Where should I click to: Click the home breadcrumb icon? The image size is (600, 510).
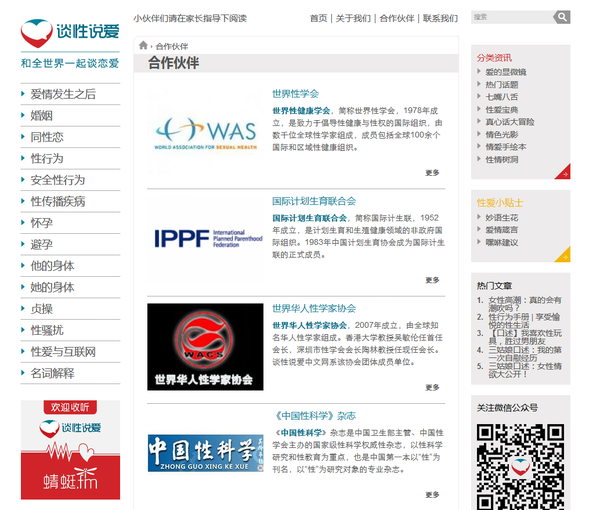point(143,46)
